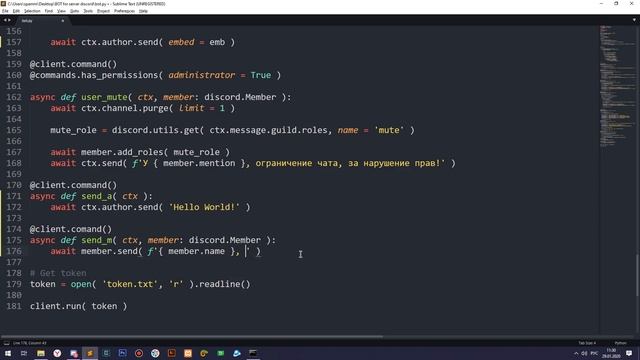Change Python syntax in status bar

coord(620,343)
